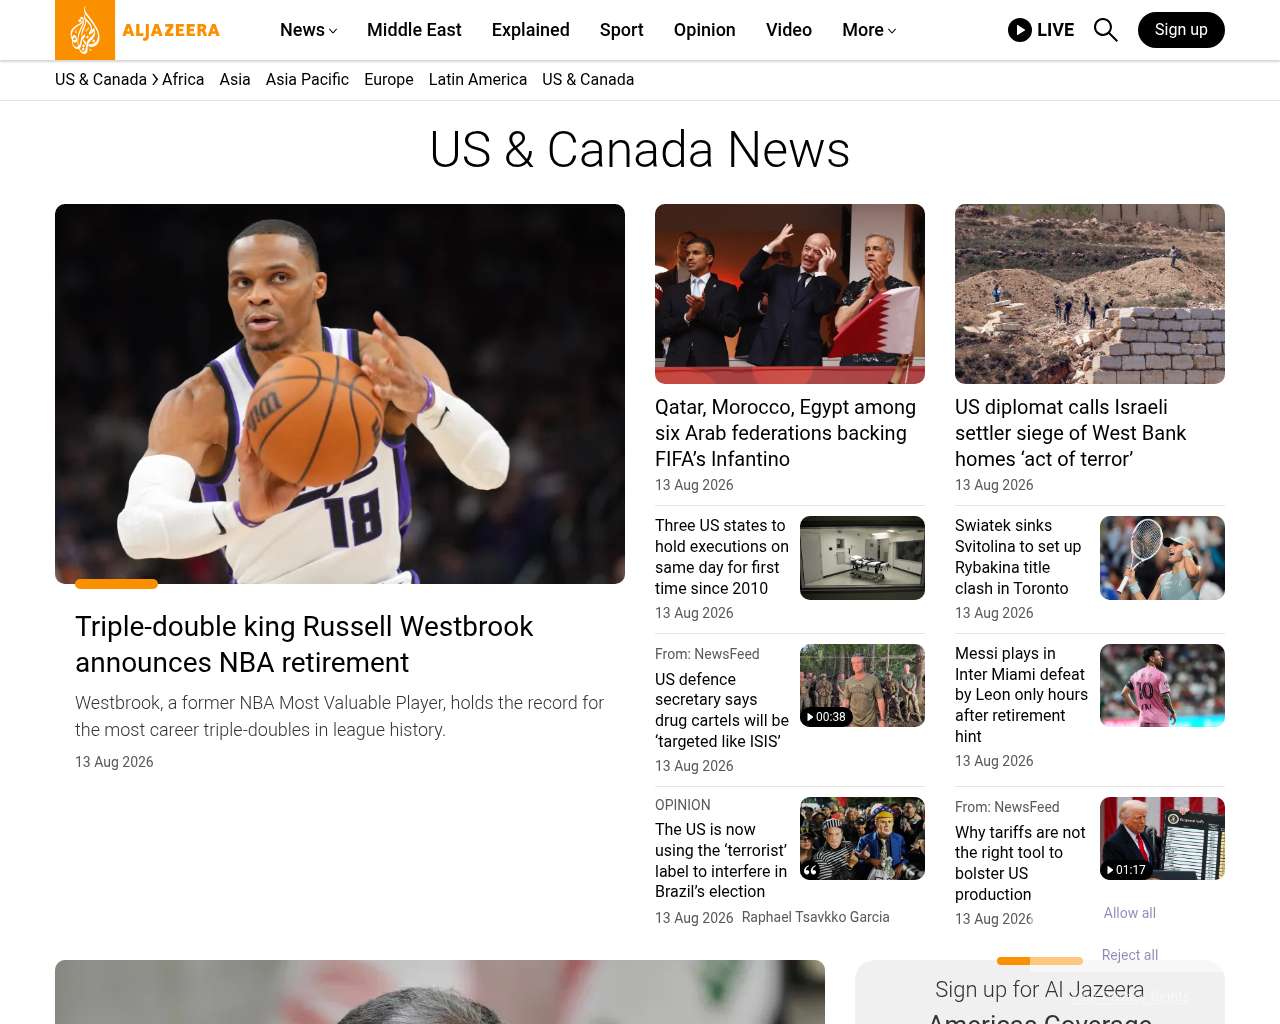This screenshot has width=1280, height=1024.
Task: Click the LIVE text label
Action: (1055, 30)
